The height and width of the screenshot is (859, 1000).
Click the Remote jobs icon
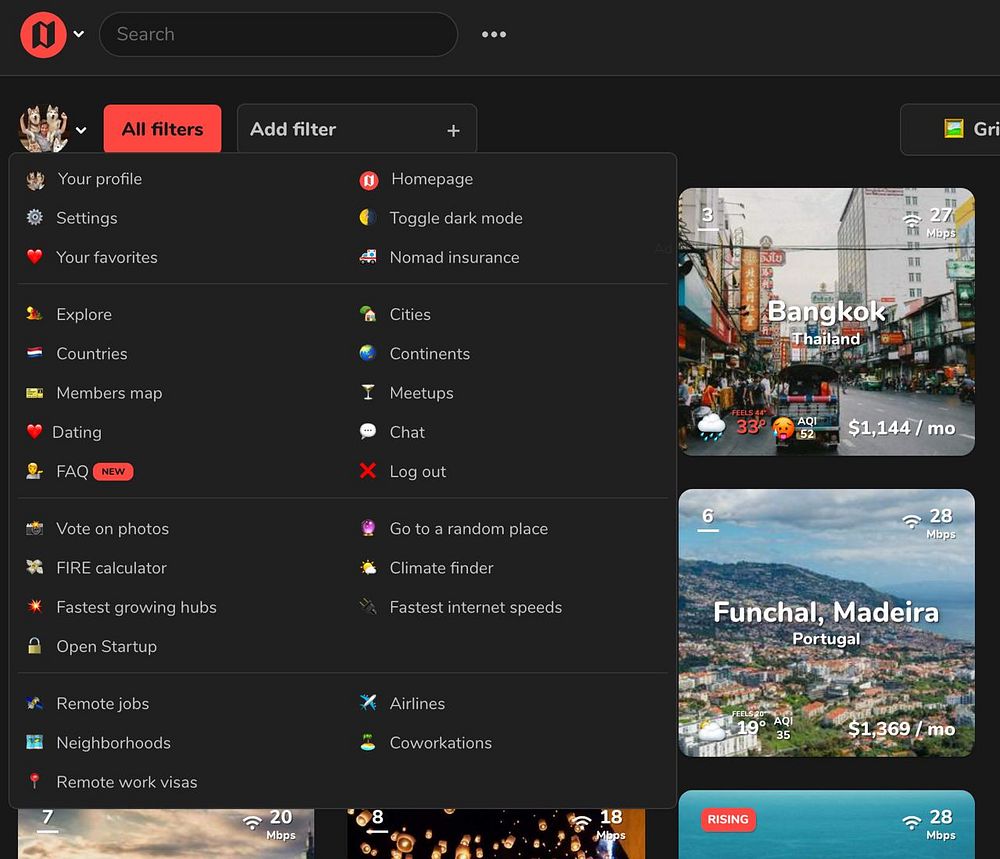34,703
